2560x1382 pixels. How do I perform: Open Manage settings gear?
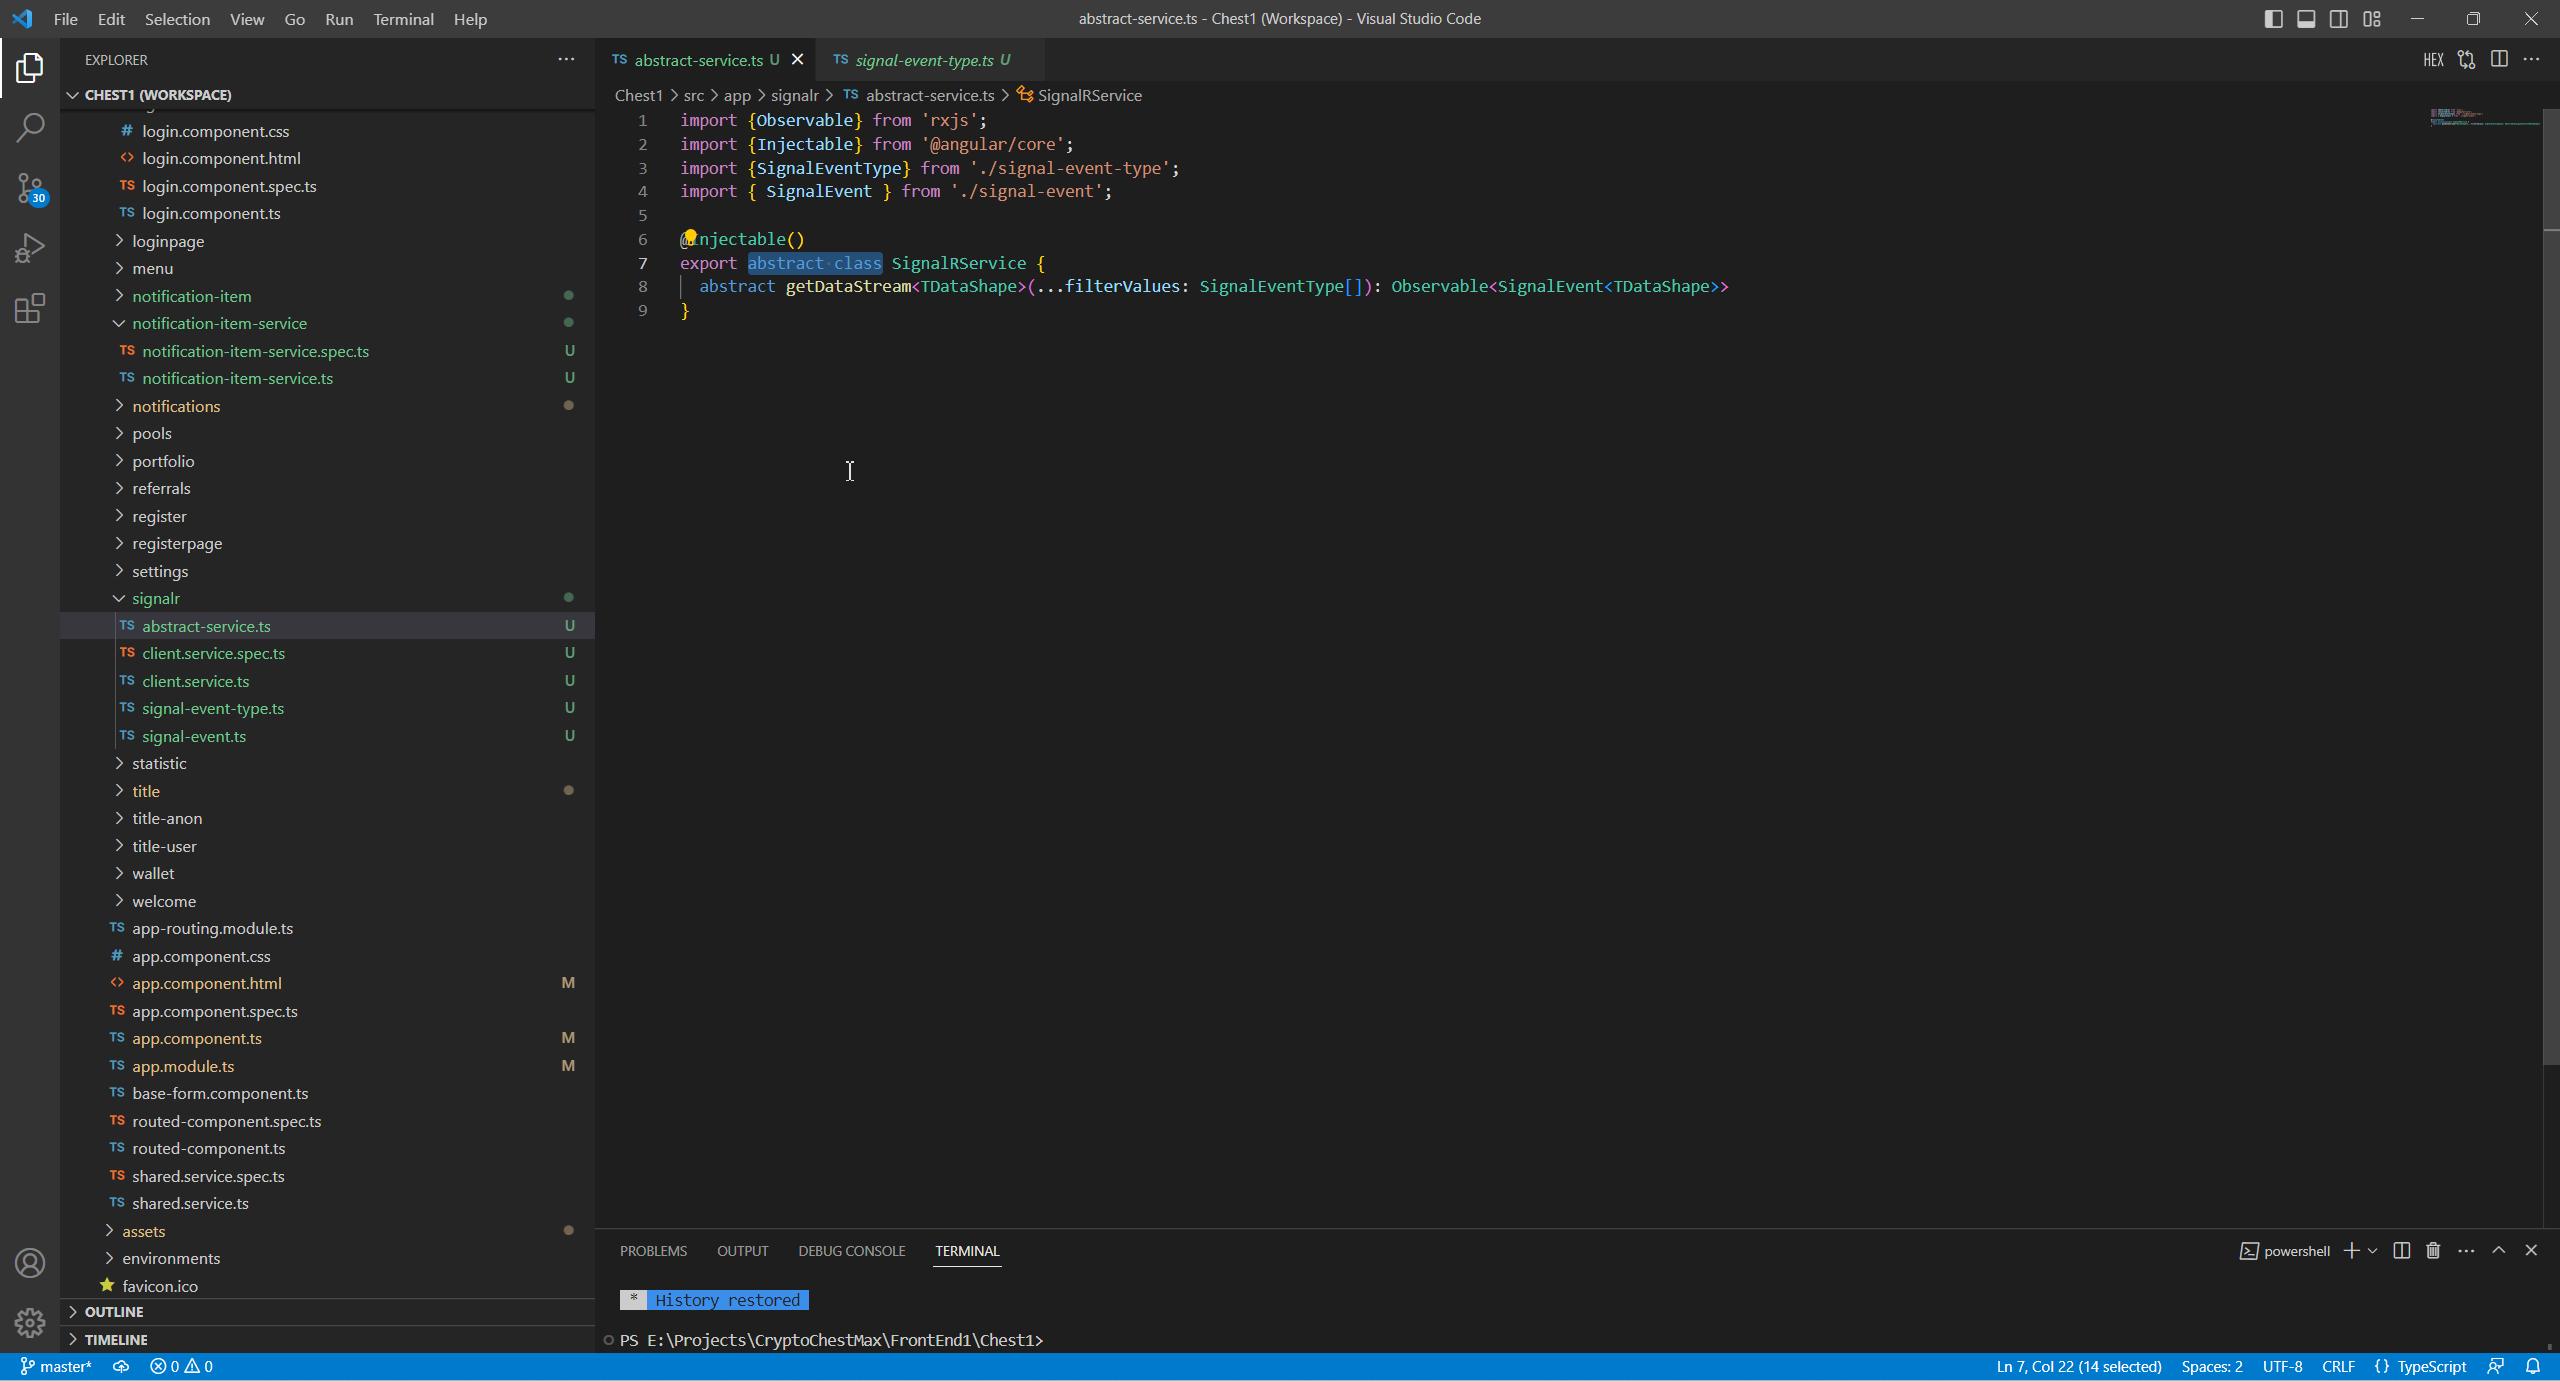(x=30, y=1323)
